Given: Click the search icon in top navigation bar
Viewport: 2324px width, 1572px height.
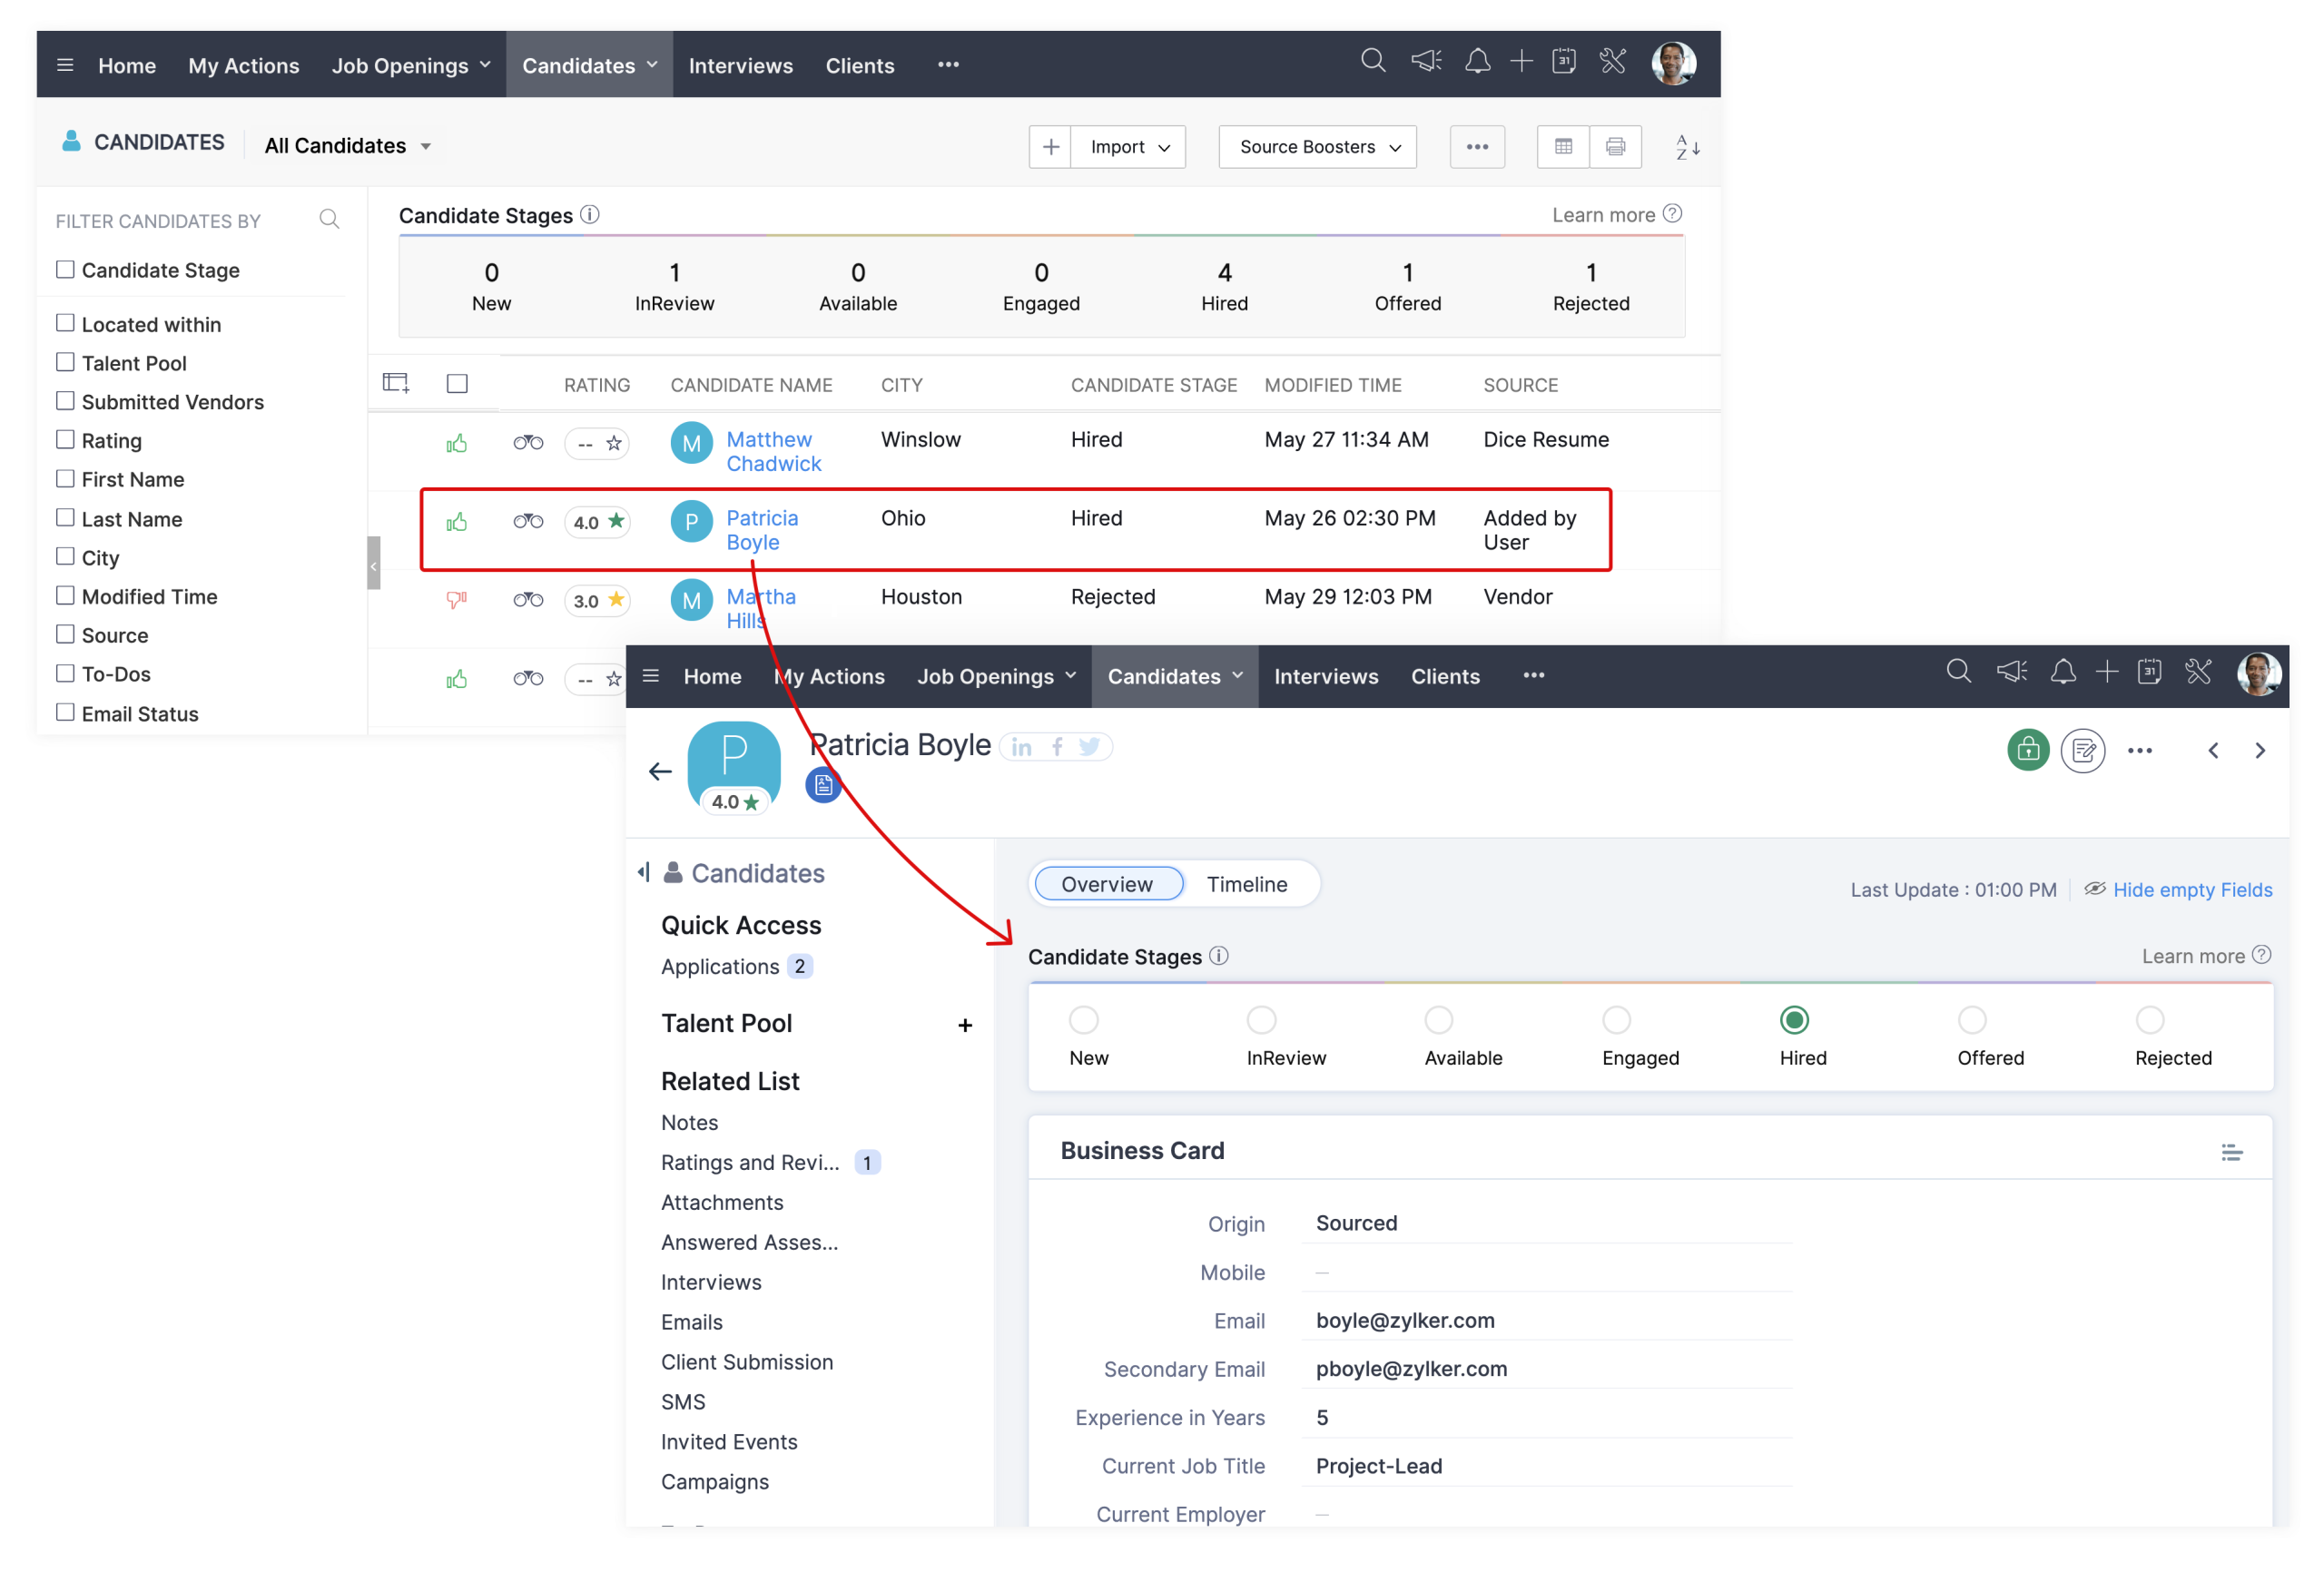Looking at the screenshot, I should [1373, 63].
